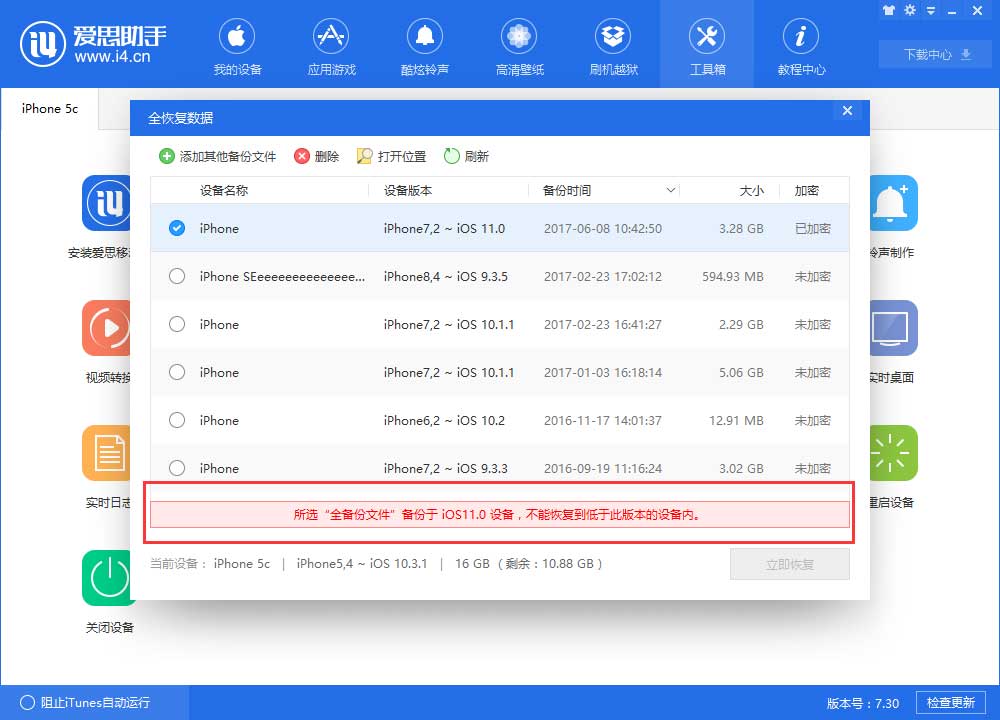The height and width of the screenshot is (720, 1000).
Task: Expand the 下载中心 download menu
Action: click(934, 55)
